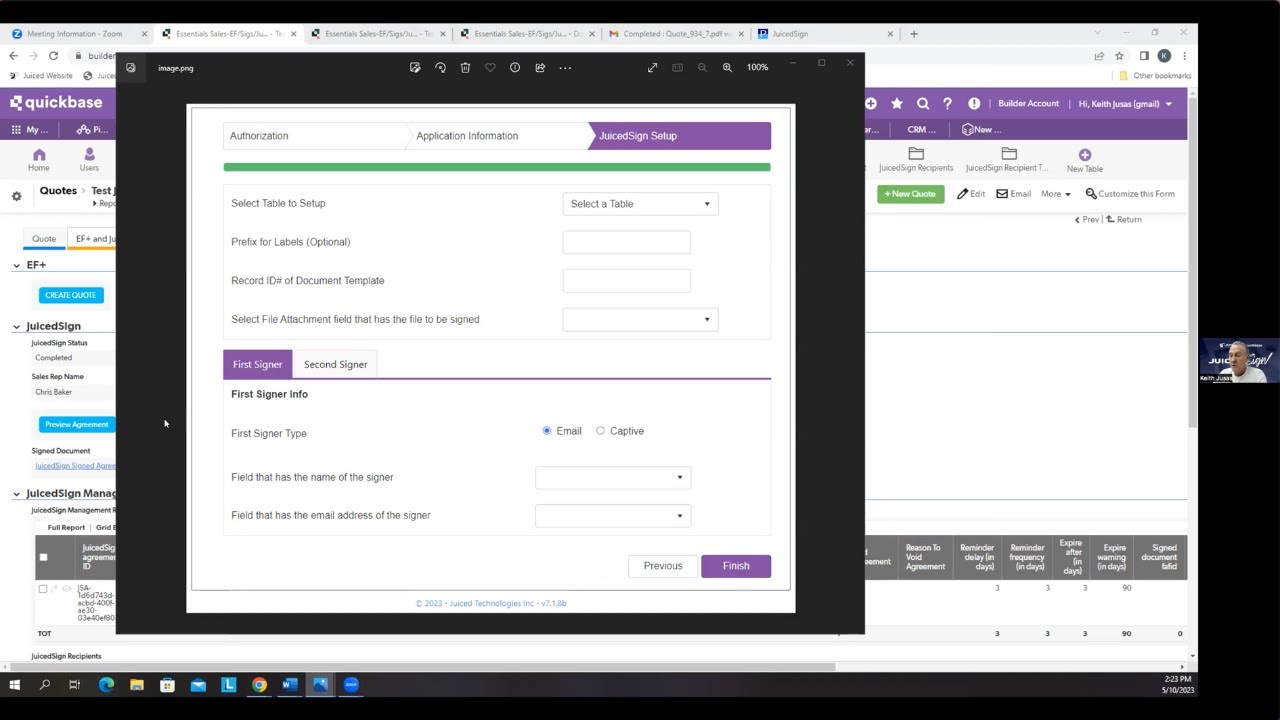This screenshot has width=1280, height=720.
Task: Delete image.png using the trash icon
Action: [465, 68]
